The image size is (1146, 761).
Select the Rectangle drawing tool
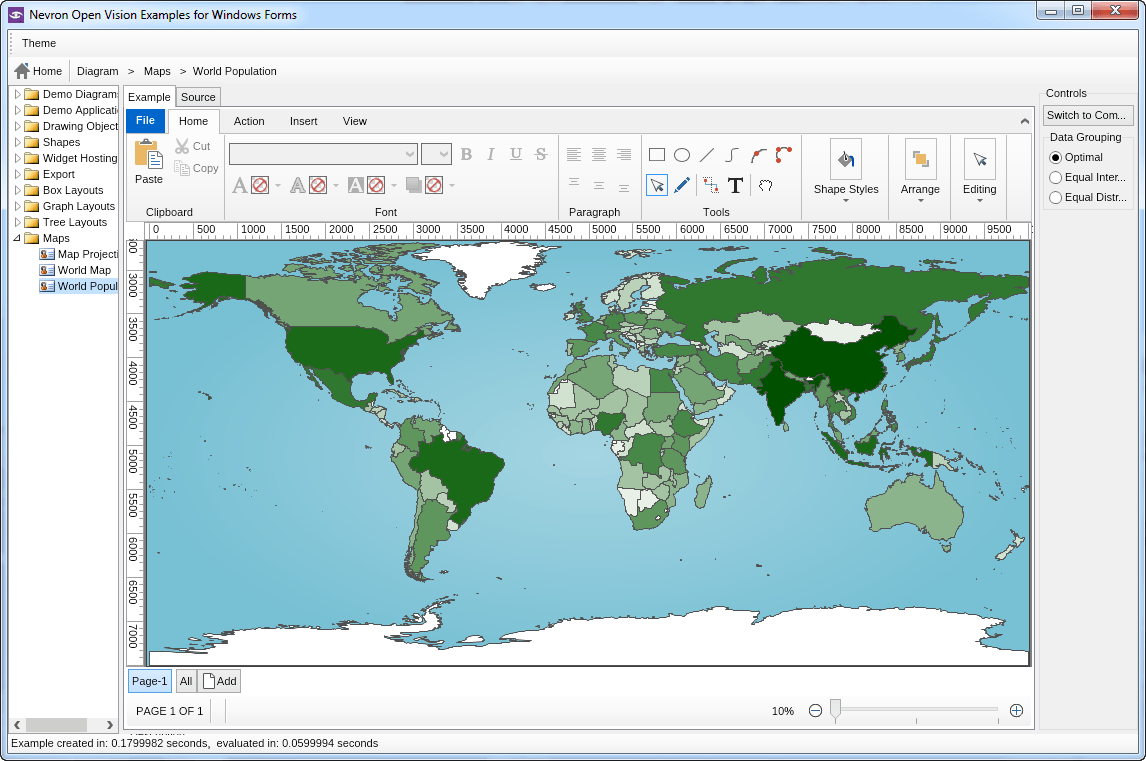click(657, 155)
